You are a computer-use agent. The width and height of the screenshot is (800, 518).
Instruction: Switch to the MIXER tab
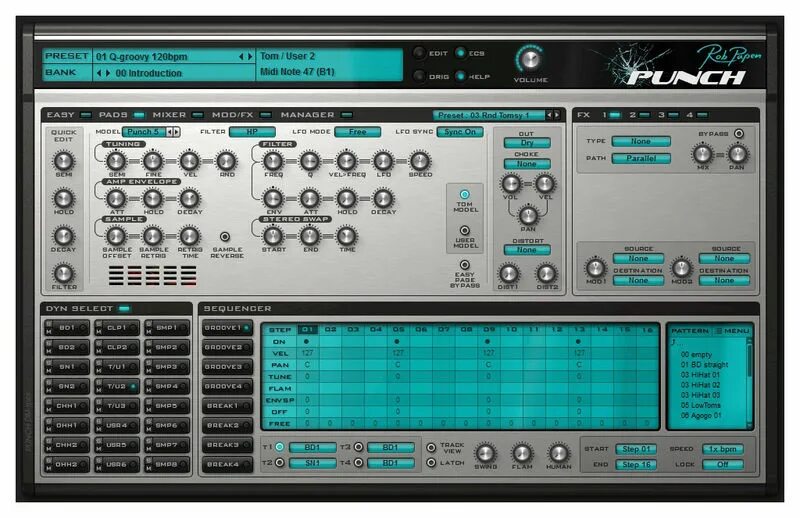point(178,115)
